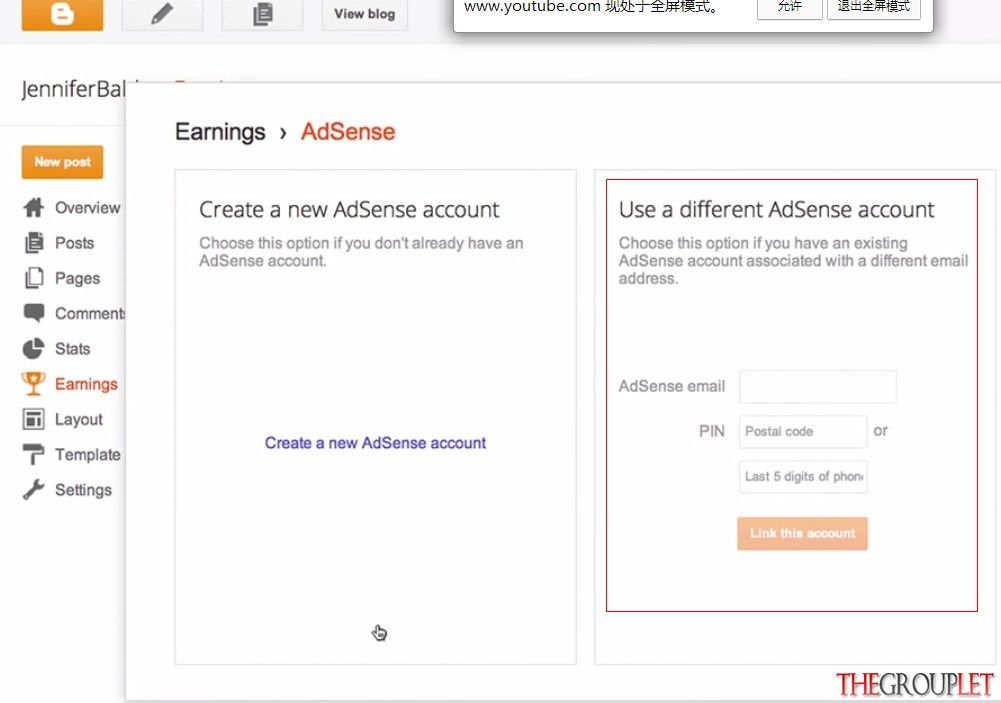The height and width of the screenshot is (703, 1001).
Task: Click the pencil new-post icon
Action: [x=162, y=14]
